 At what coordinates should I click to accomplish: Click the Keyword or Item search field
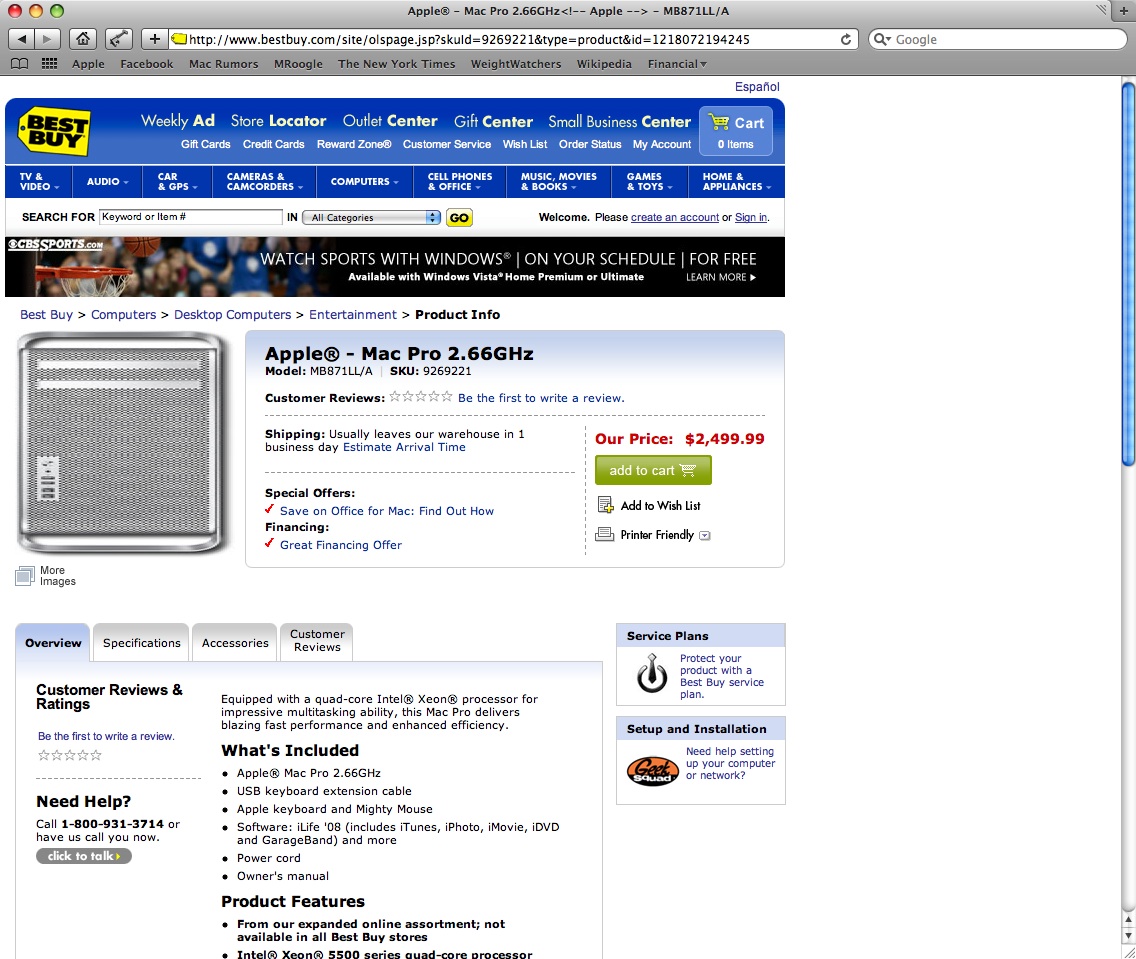tap(191, 217)
